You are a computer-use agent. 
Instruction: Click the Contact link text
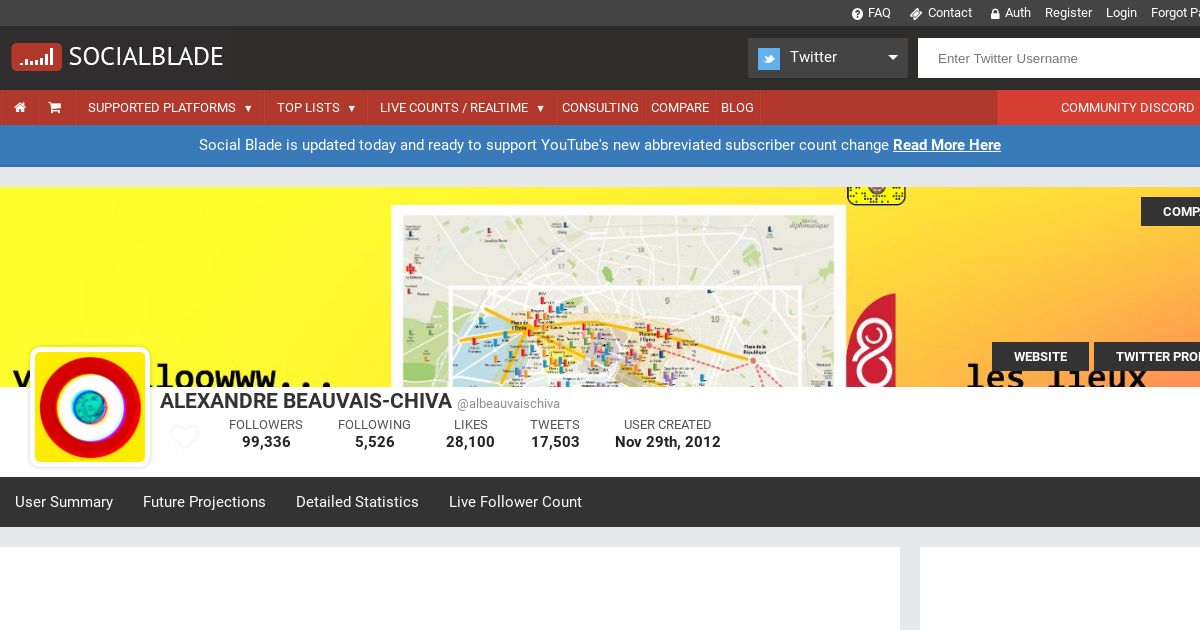[x=950, y=13]
